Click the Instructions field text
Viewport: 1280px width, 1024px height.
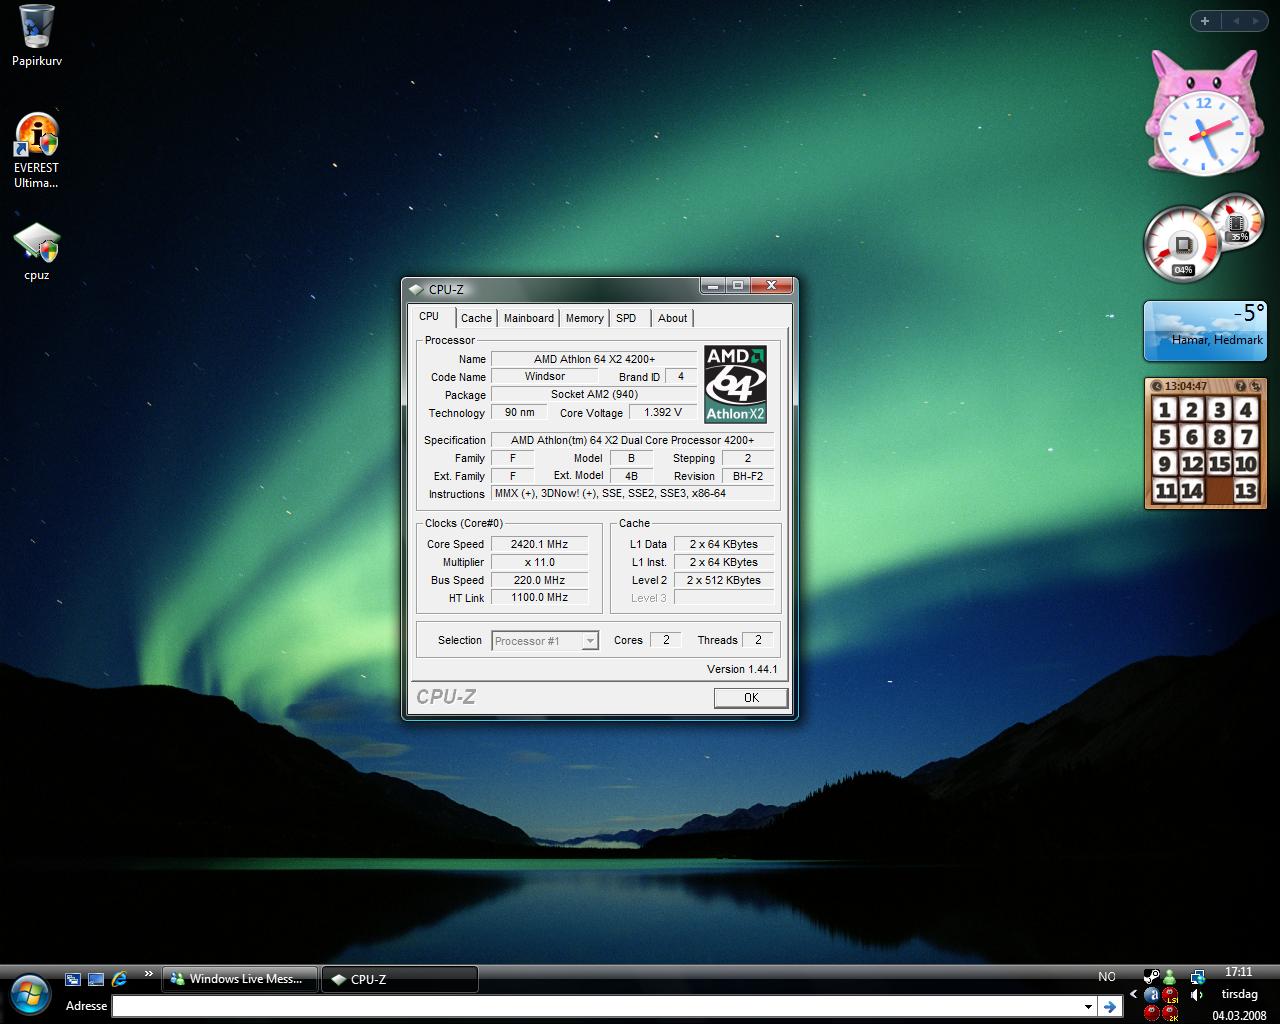coord(632,494)
